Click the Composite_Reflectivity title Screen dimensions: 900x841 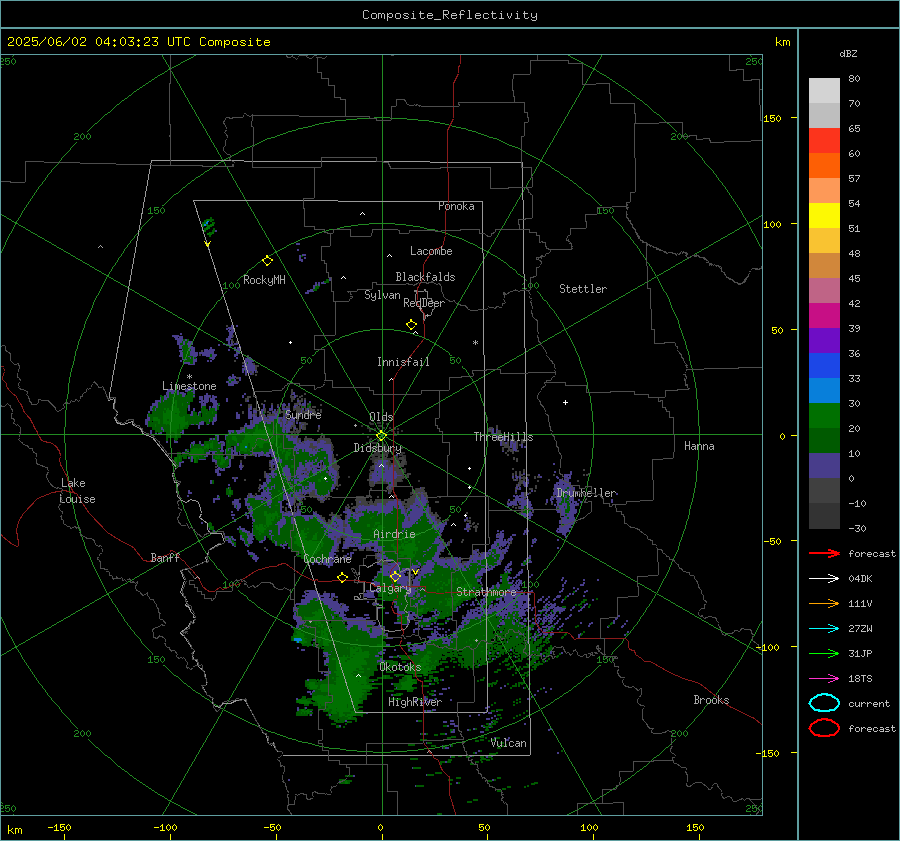[x=450, y=15]
